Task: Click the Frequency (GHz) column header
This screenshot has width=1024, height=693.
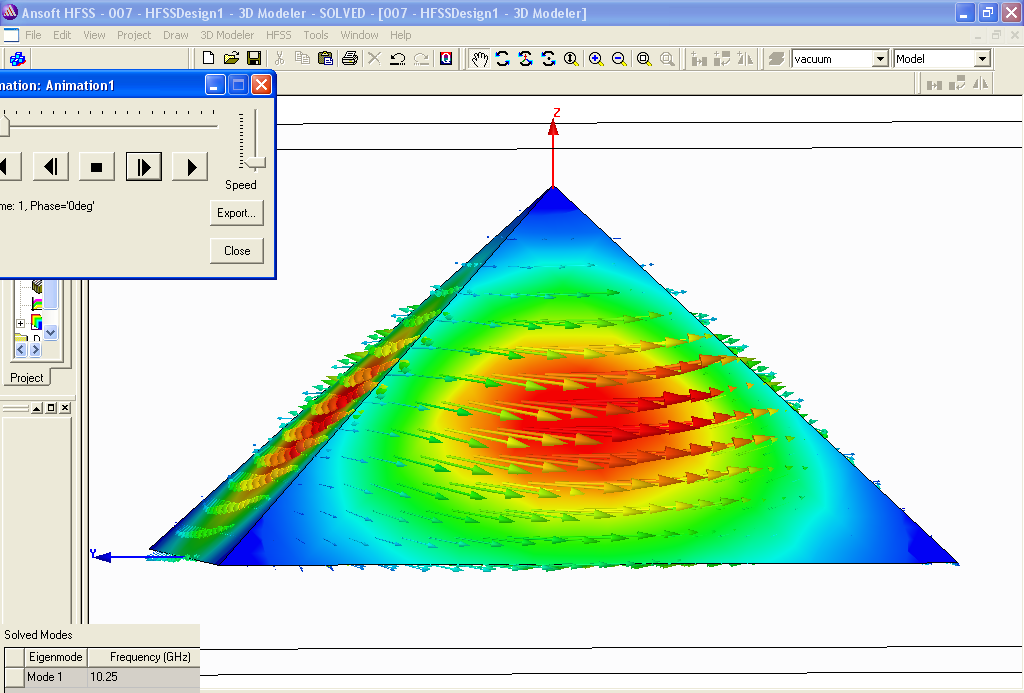Action: pyautogui.click(x=143, y=657)
